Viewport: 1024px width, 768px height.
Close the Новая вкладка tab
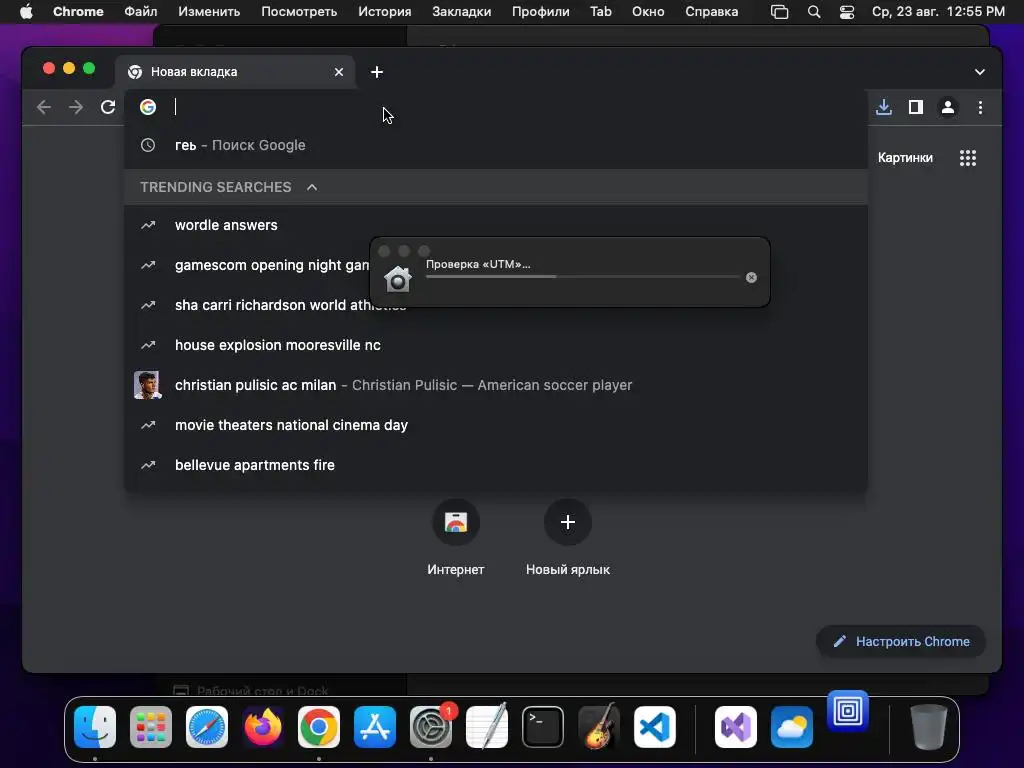pos(339,72)
